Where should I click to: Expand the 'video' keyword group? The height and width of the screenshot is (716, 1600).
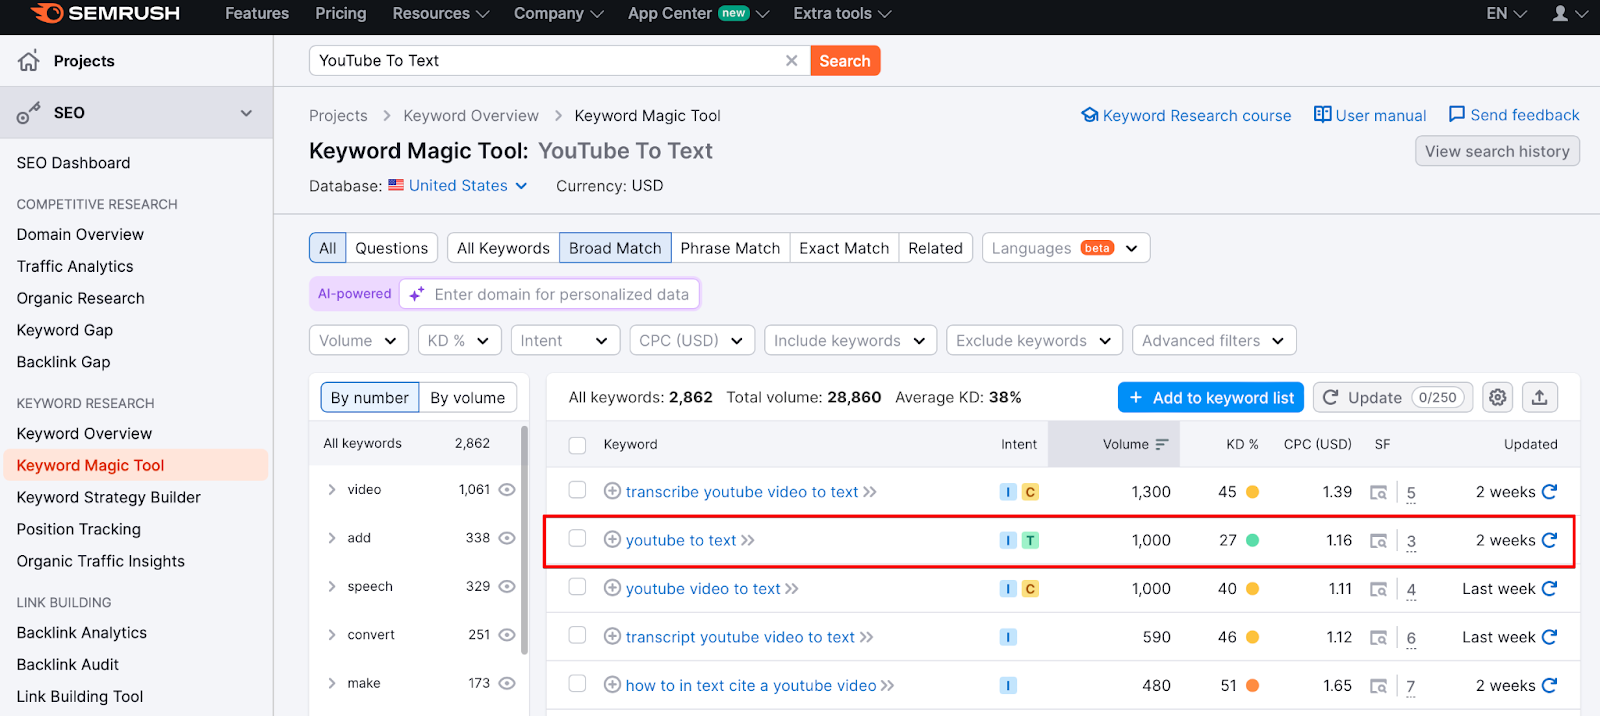tap(332, 490)
